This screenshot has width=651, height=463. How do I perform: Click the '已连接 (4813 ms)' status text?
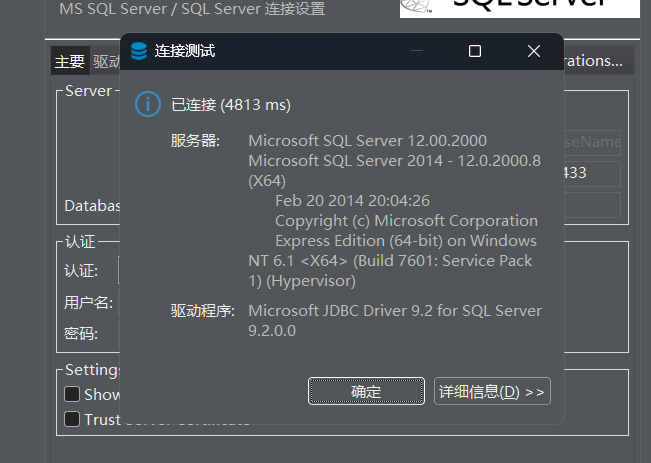pyautogui.click(x=231, y=105)
